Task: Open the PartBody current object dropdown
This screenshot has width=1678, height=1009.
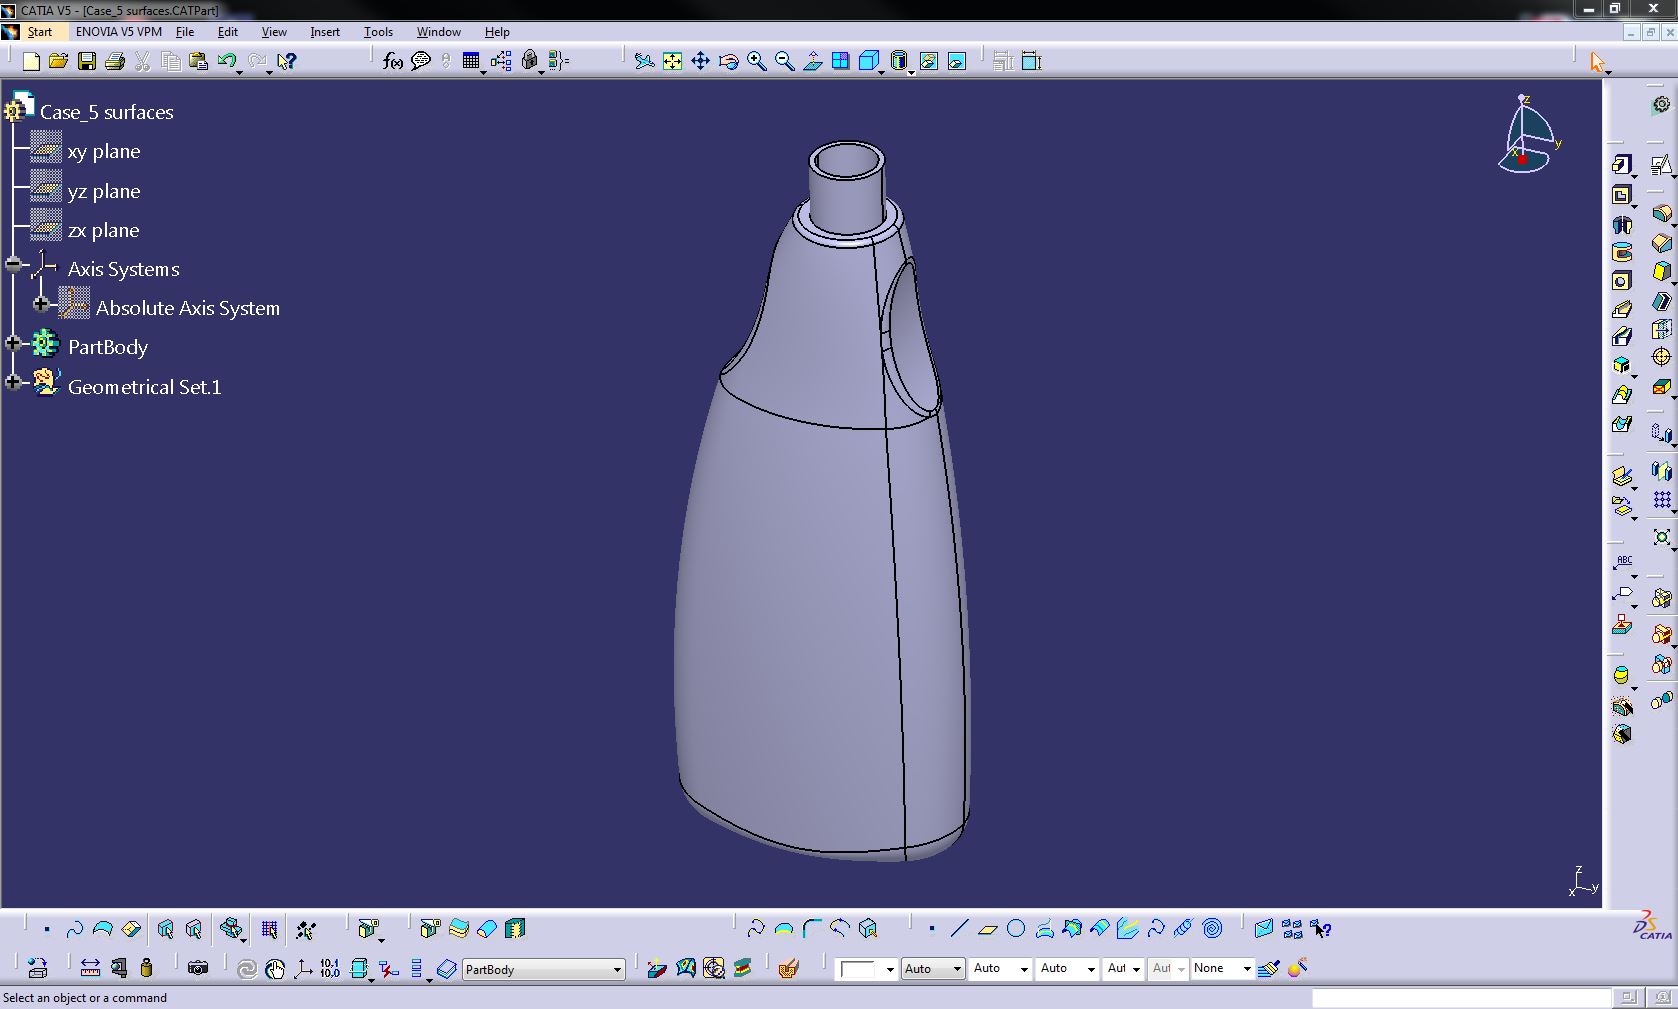Action: point(616,969)
